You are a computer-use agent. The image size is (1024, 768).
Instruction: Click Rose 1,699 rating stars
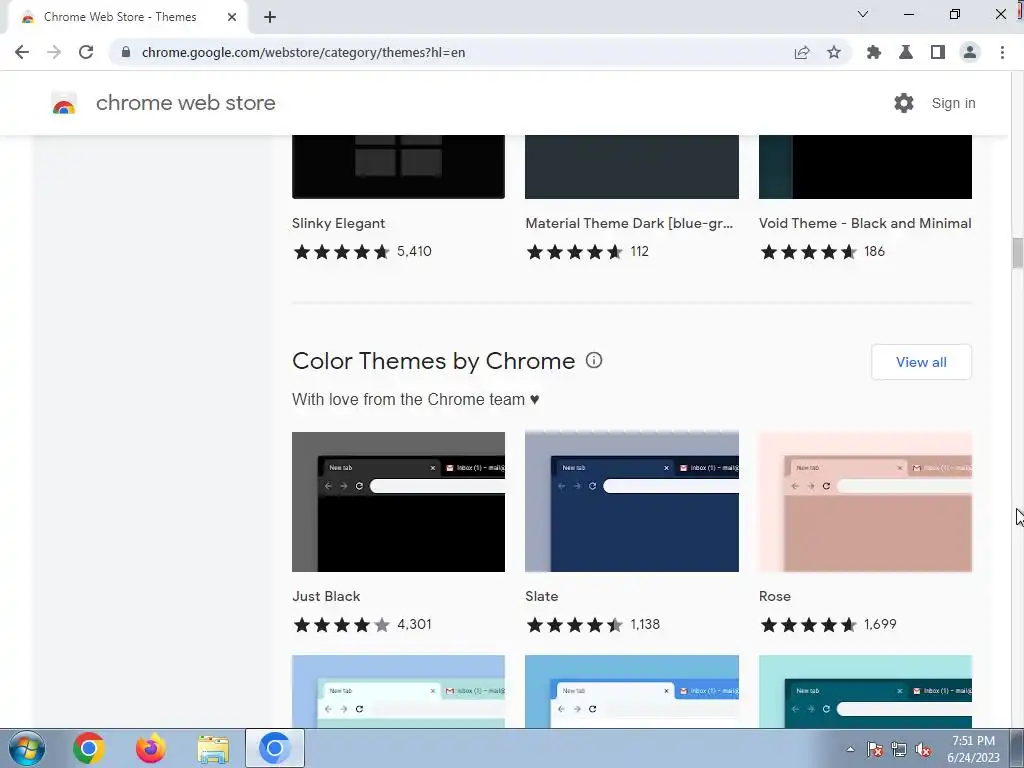click(x=808, y=625)
